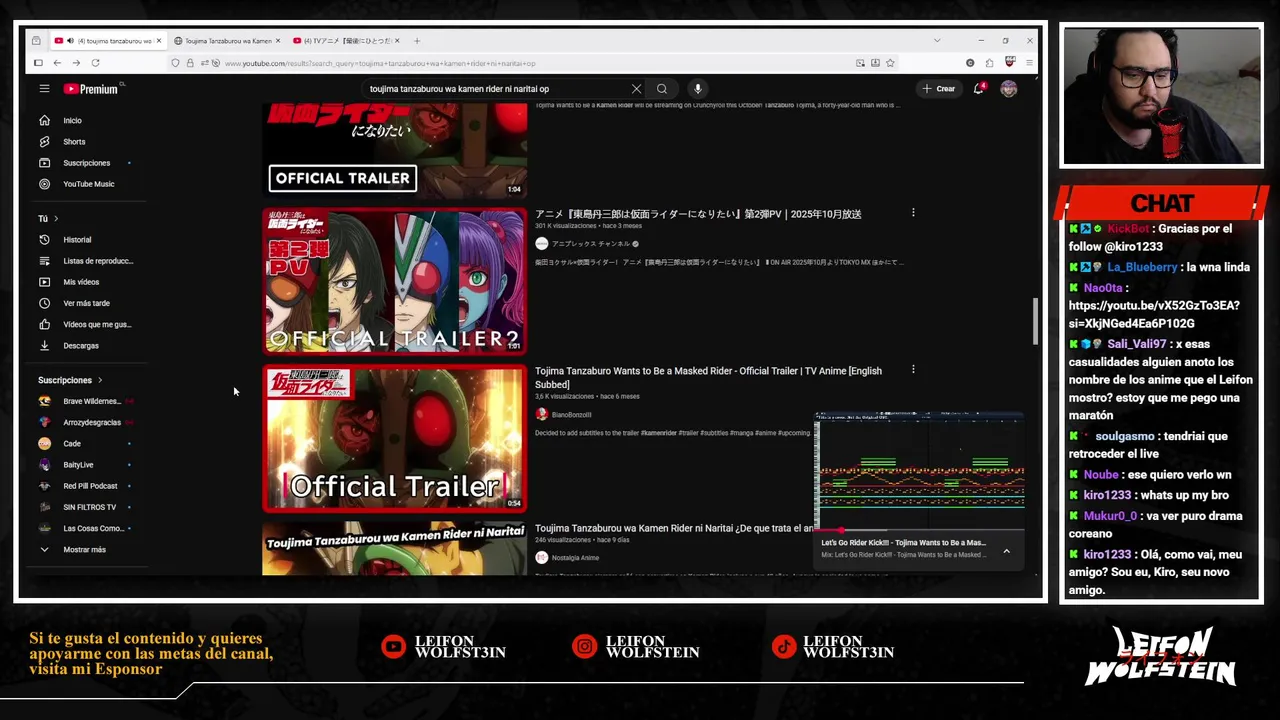Go back in browser history
The height and width of the screenshot is (720, 1280).
point(57,63)
